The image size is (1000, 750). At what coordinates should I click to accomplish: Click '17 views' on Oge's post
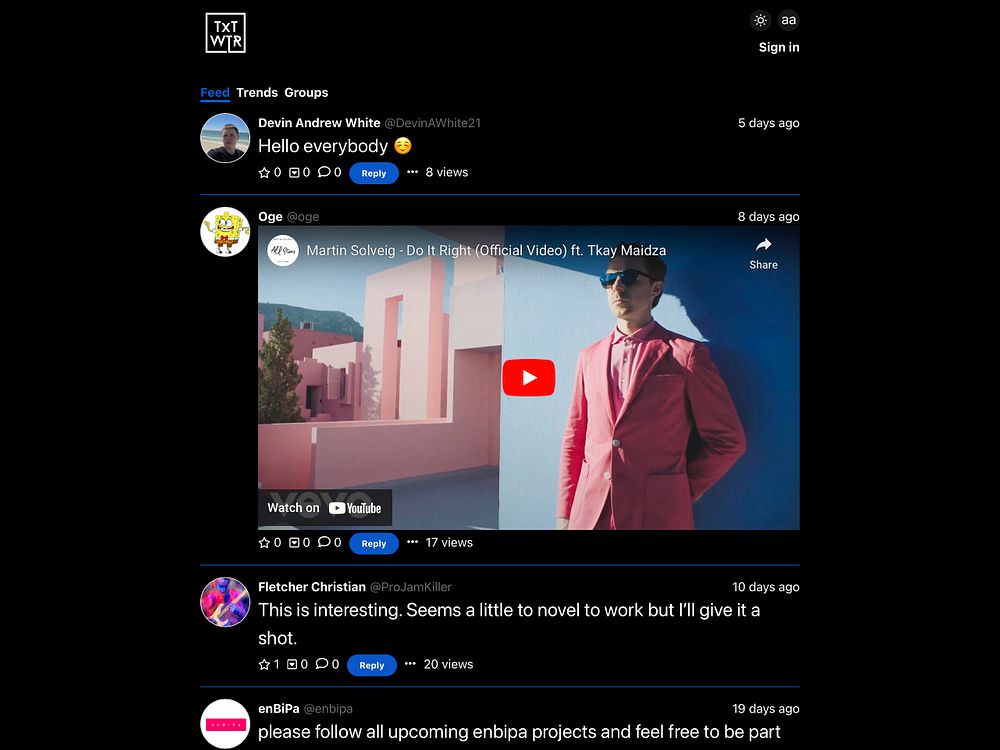click(449, 543)
